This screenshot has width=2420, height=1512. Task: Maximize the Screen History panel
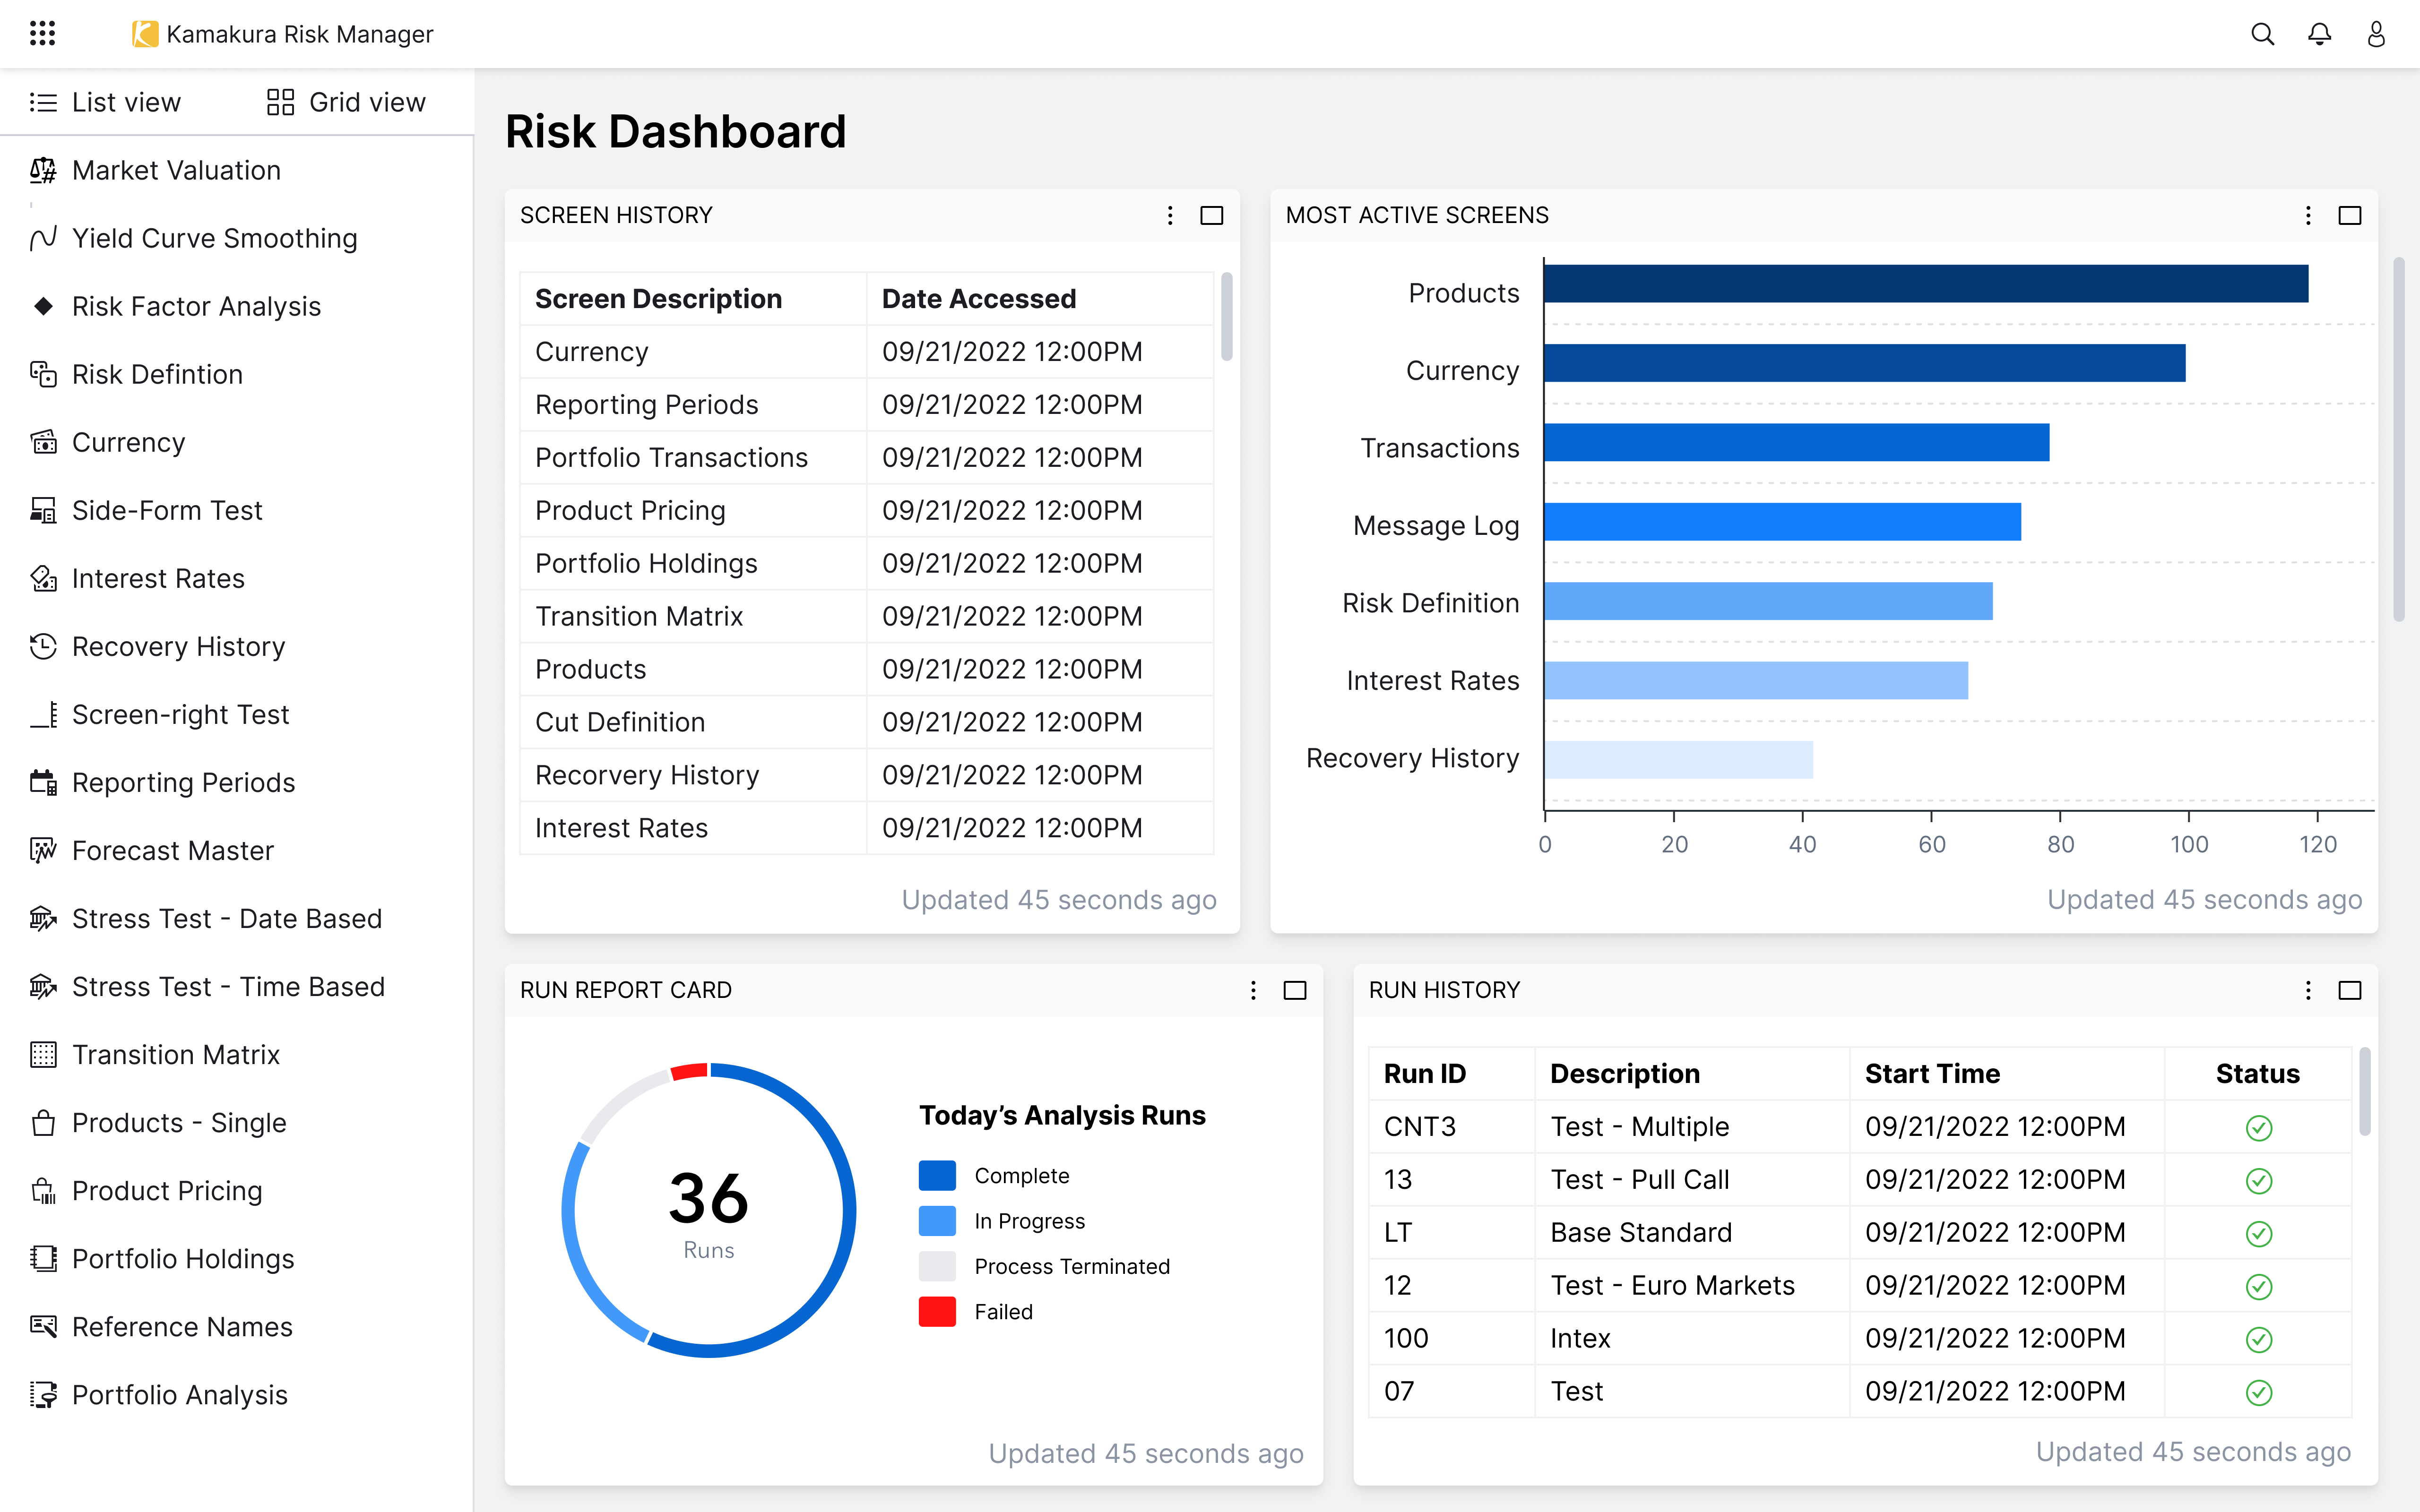[1211, 215]
